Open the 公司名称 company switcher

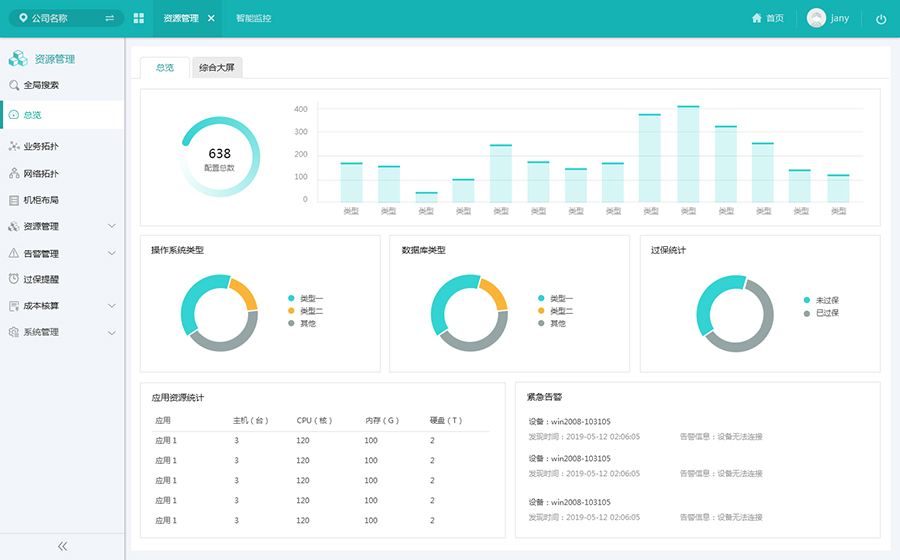(x=67, y=18)
